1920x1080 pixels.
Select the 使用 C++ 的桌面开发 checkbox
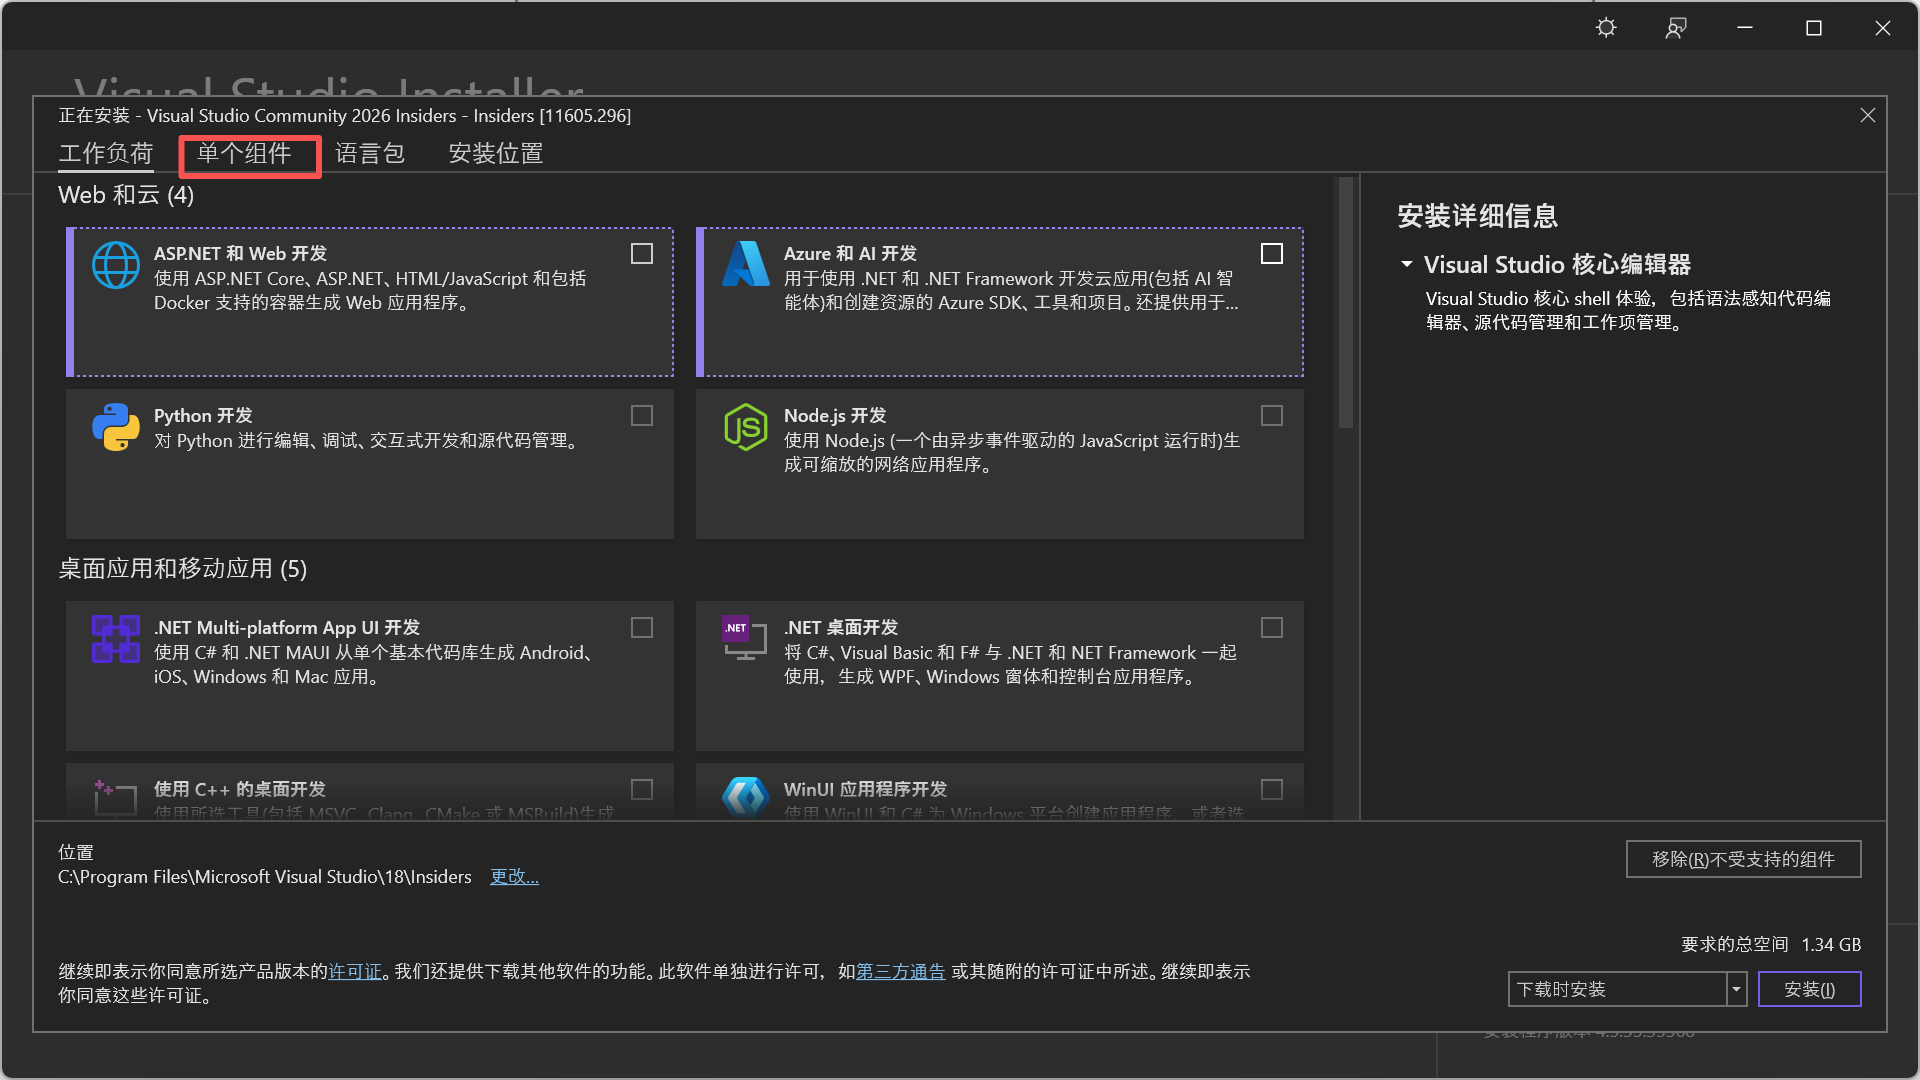pyautogui.click(x=642, y=790)
